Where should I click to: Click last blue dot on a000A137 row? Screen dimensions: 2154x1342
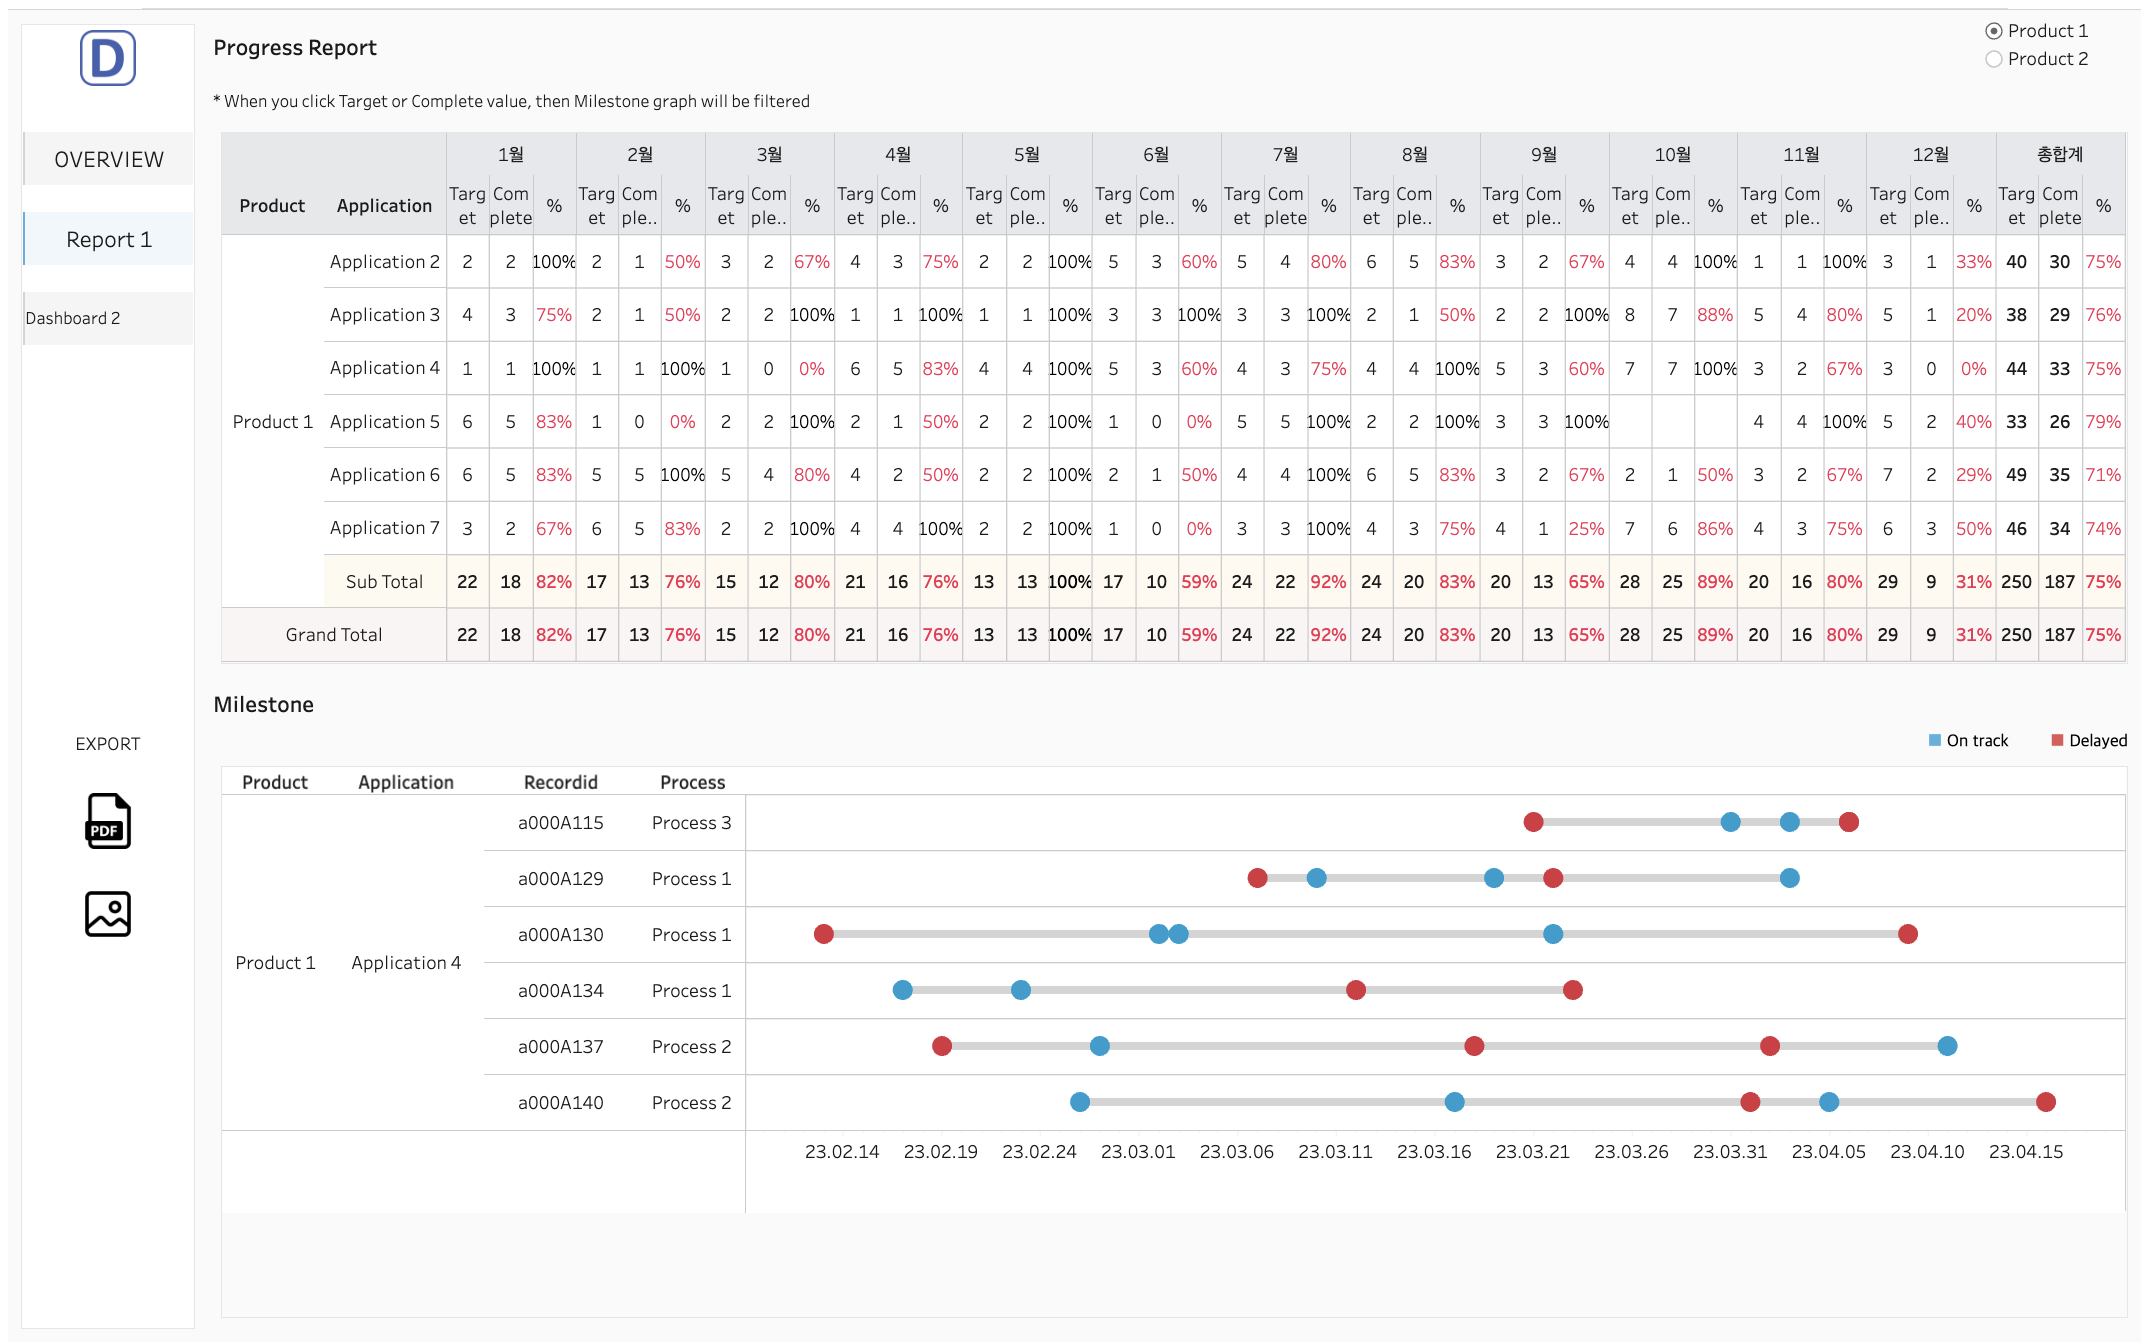1947,1046
